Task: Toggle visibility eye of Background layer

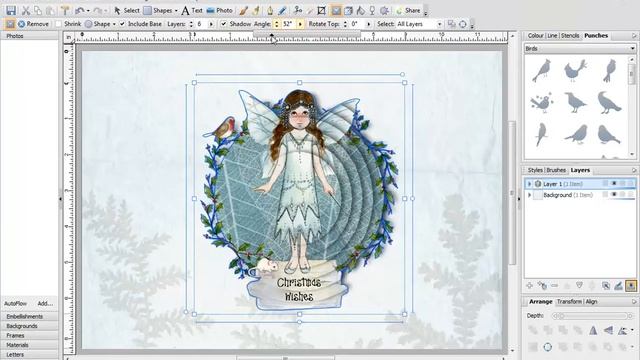Action: 613,195
